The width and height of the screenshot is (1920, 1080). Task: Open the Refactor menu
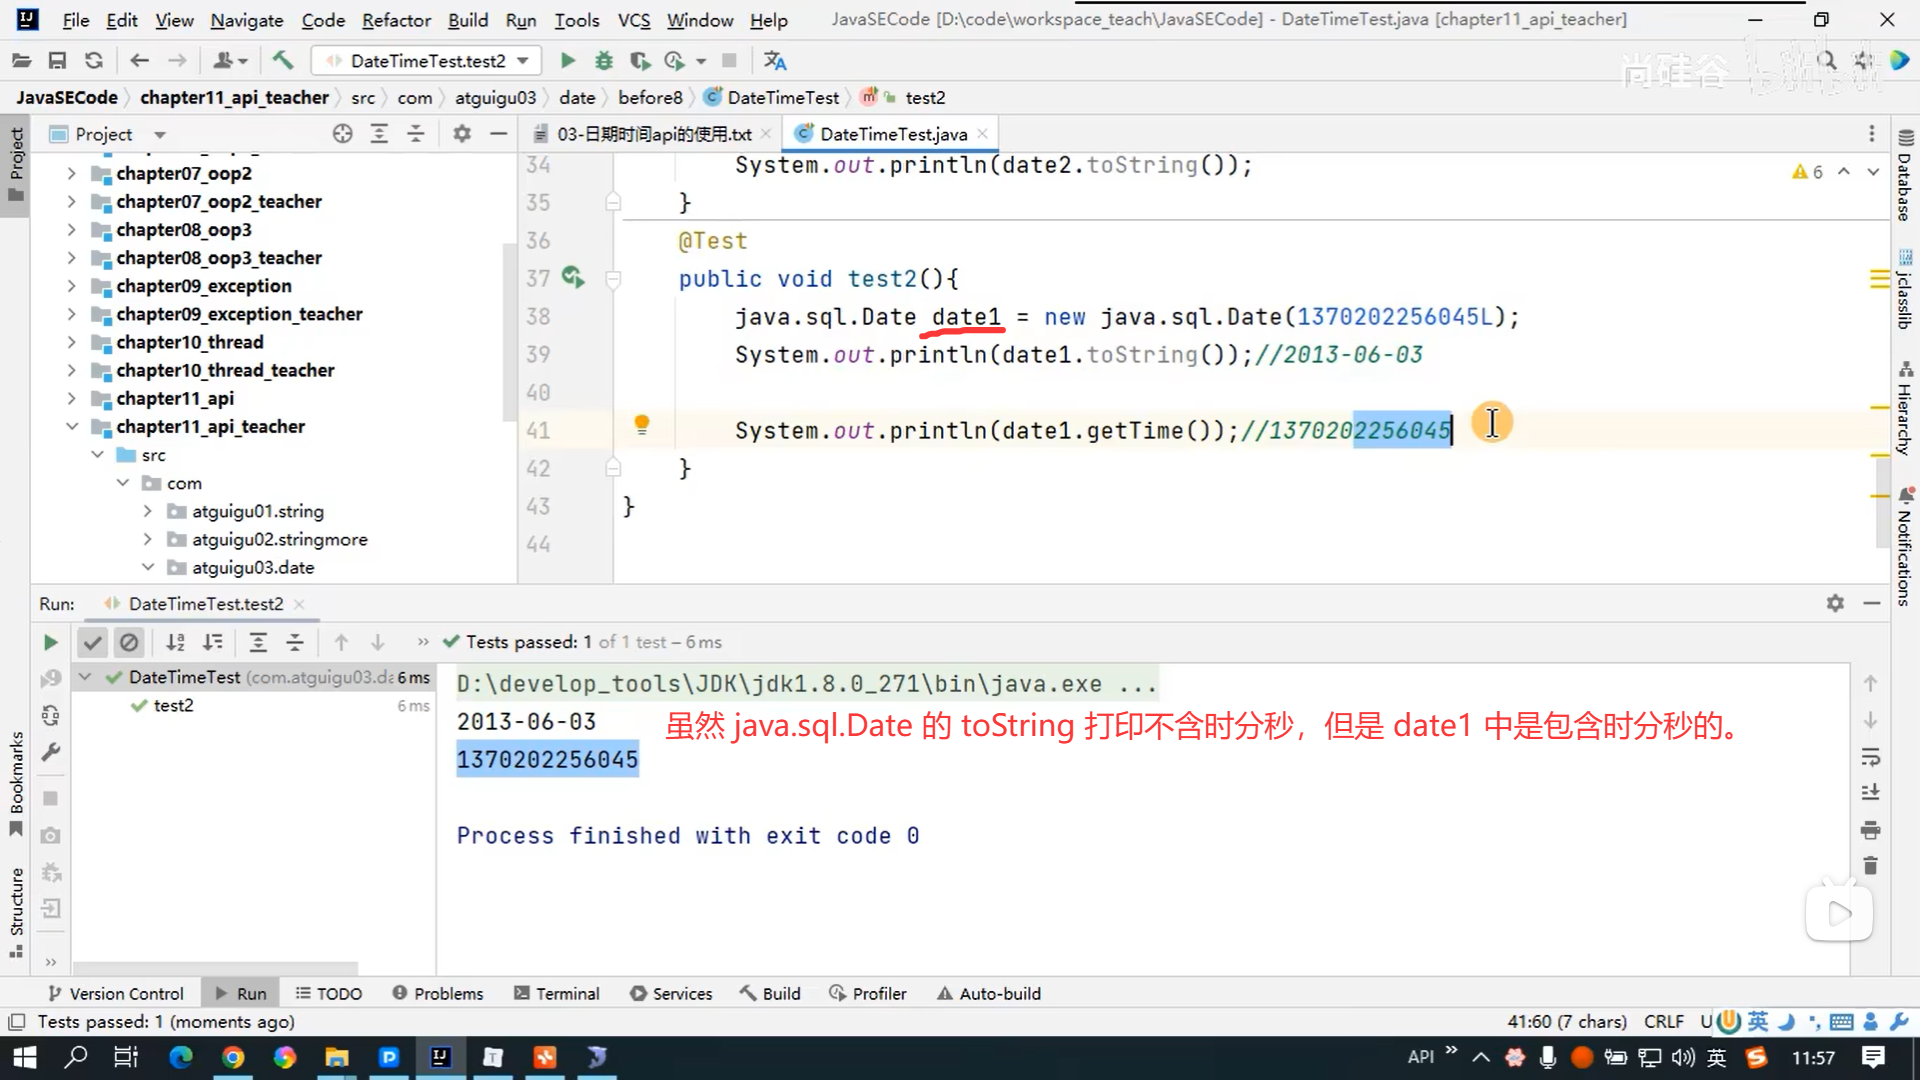(396, 20)
